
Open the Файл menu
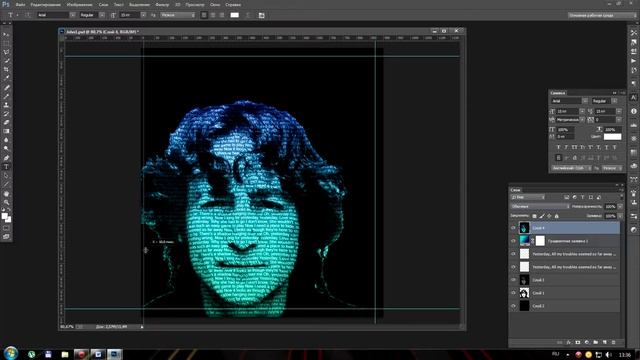pyautogui.click(x=20, y=4)
